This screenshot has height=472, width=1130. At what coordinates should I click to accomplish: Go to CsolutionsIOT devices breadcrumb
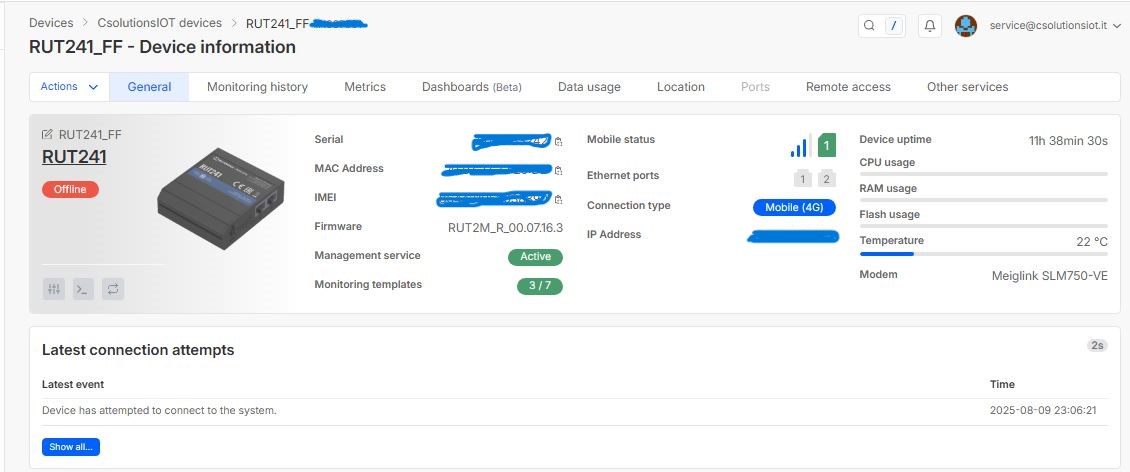pos(159,22)
